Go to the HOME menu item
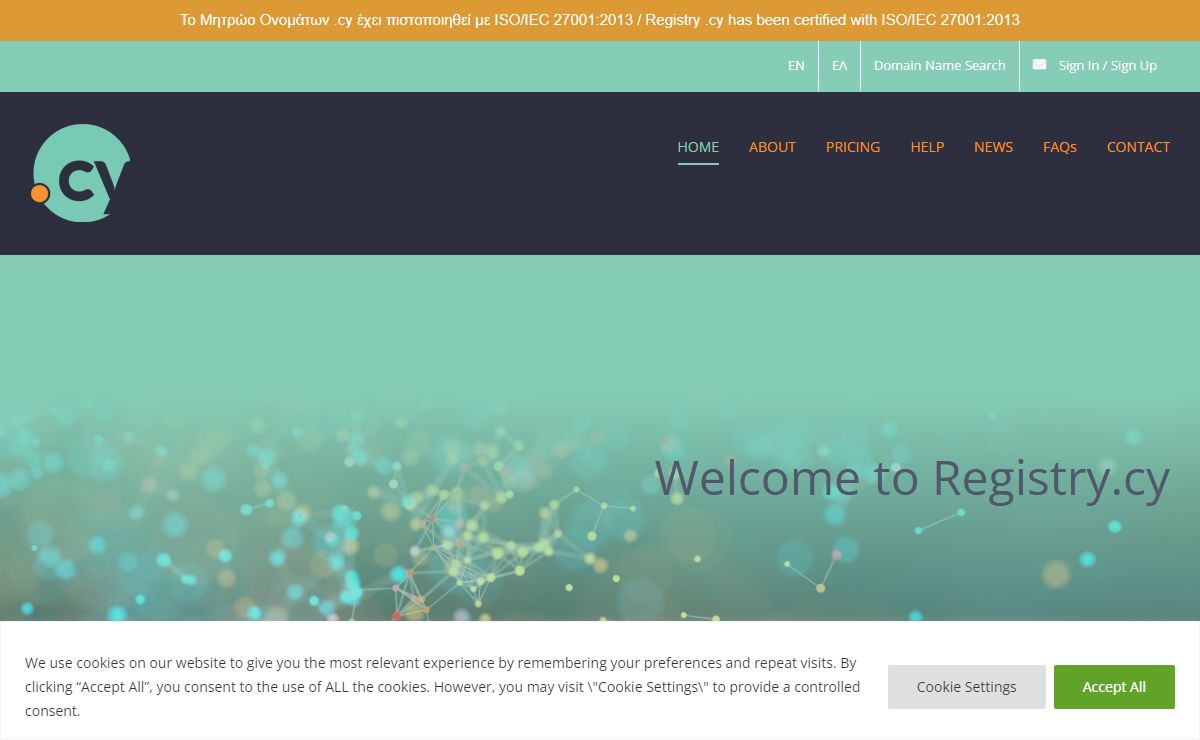 698,147
